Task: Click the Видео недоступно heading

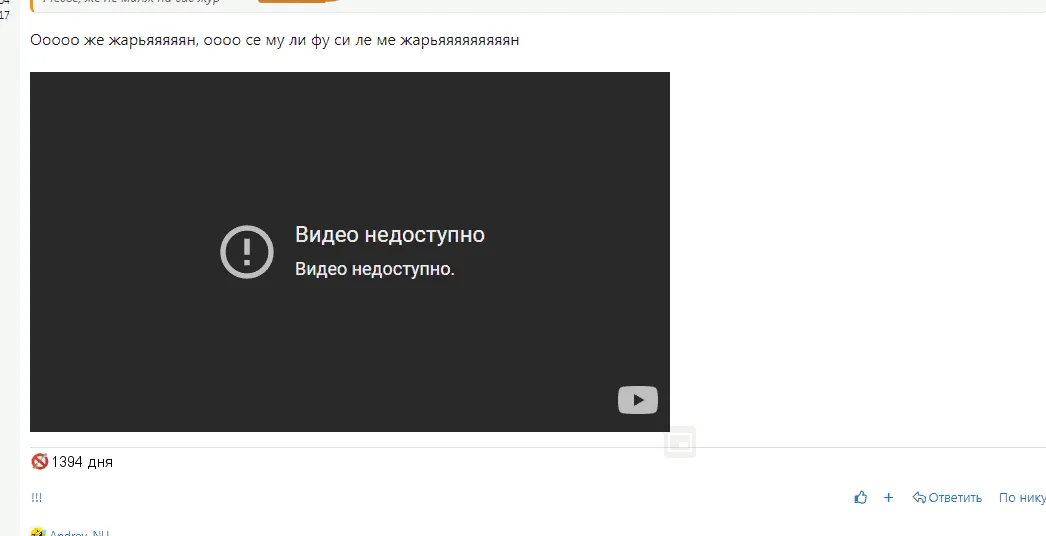Action: (x=390, y=235)
